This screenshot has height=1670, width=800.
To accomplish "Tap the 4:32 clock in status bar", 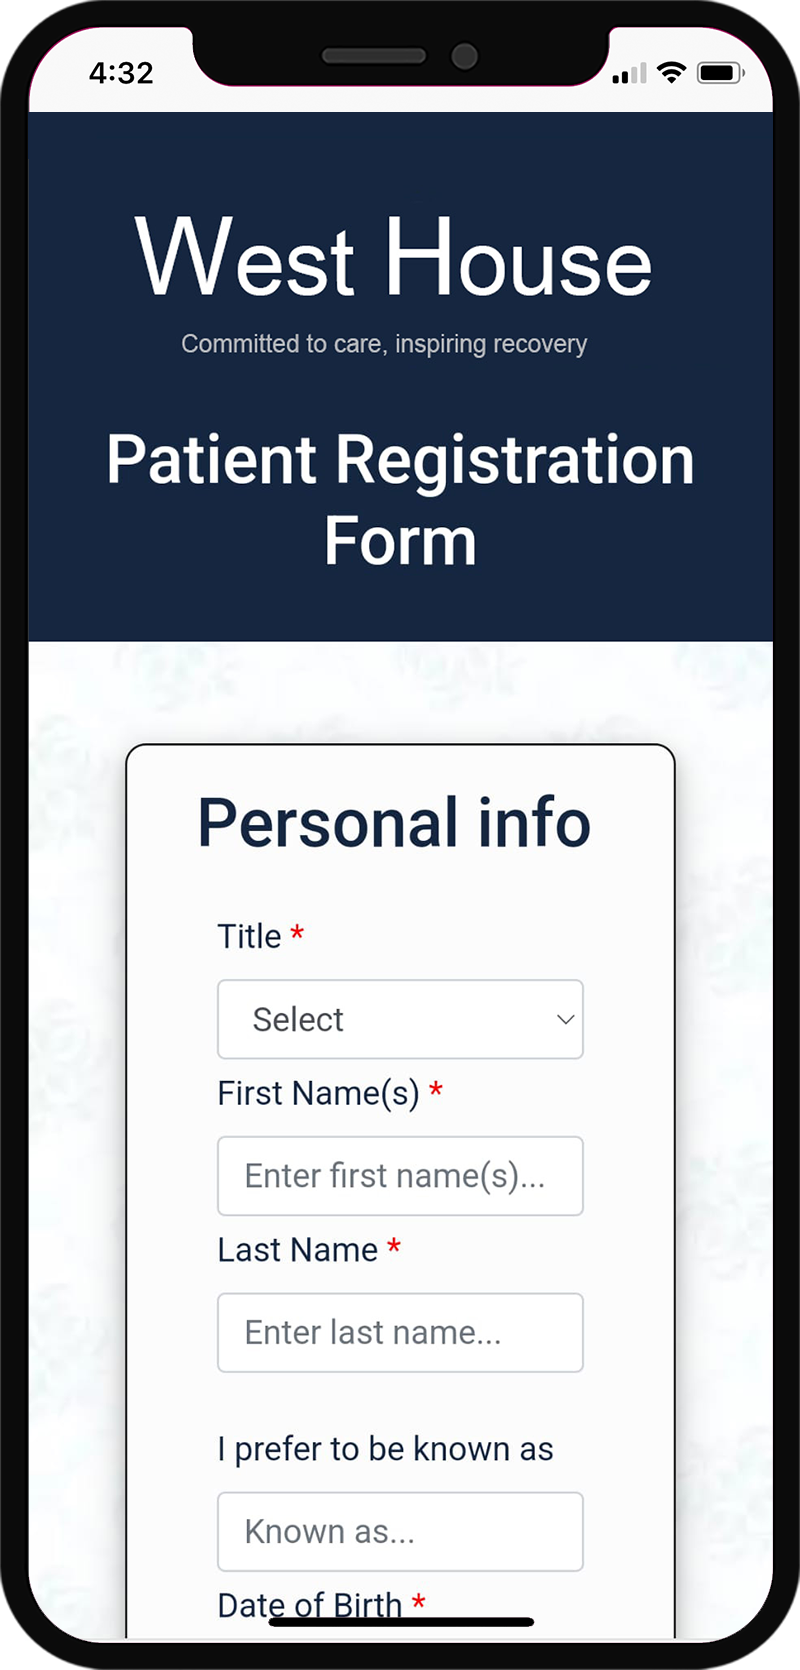I will 121,73.
